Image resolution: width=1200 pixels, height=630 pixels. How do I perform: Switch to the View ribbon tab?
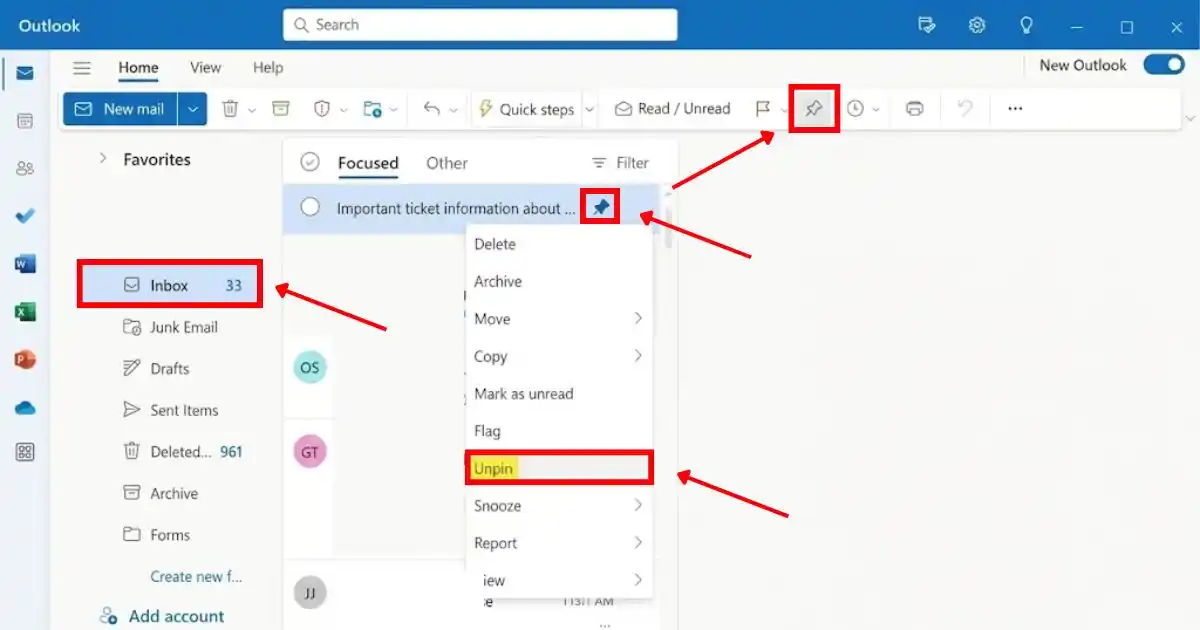tap(205, 68)
